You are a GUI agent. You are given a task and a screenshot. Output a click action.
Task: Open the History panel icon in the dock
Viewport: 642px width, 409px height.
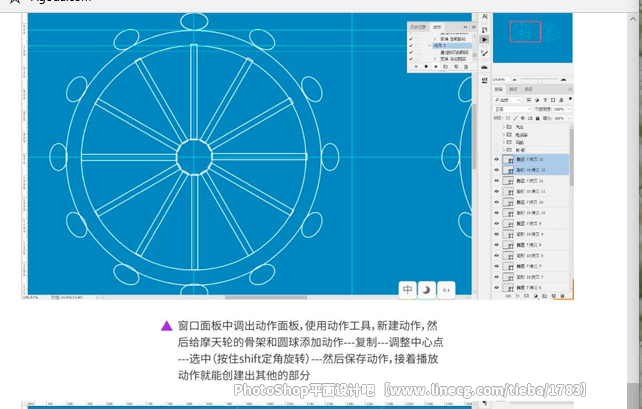(484, 29)
